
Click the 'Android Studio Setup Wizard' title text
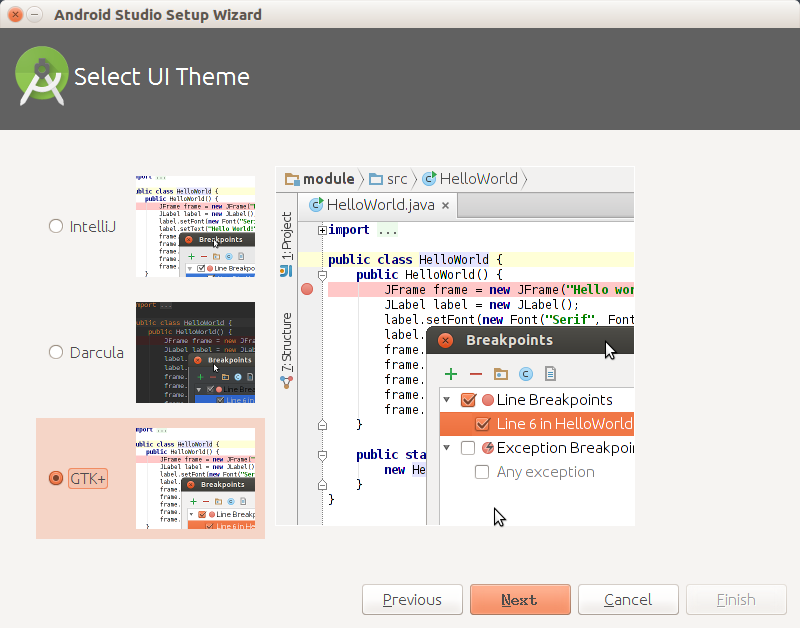coord(158,14)
